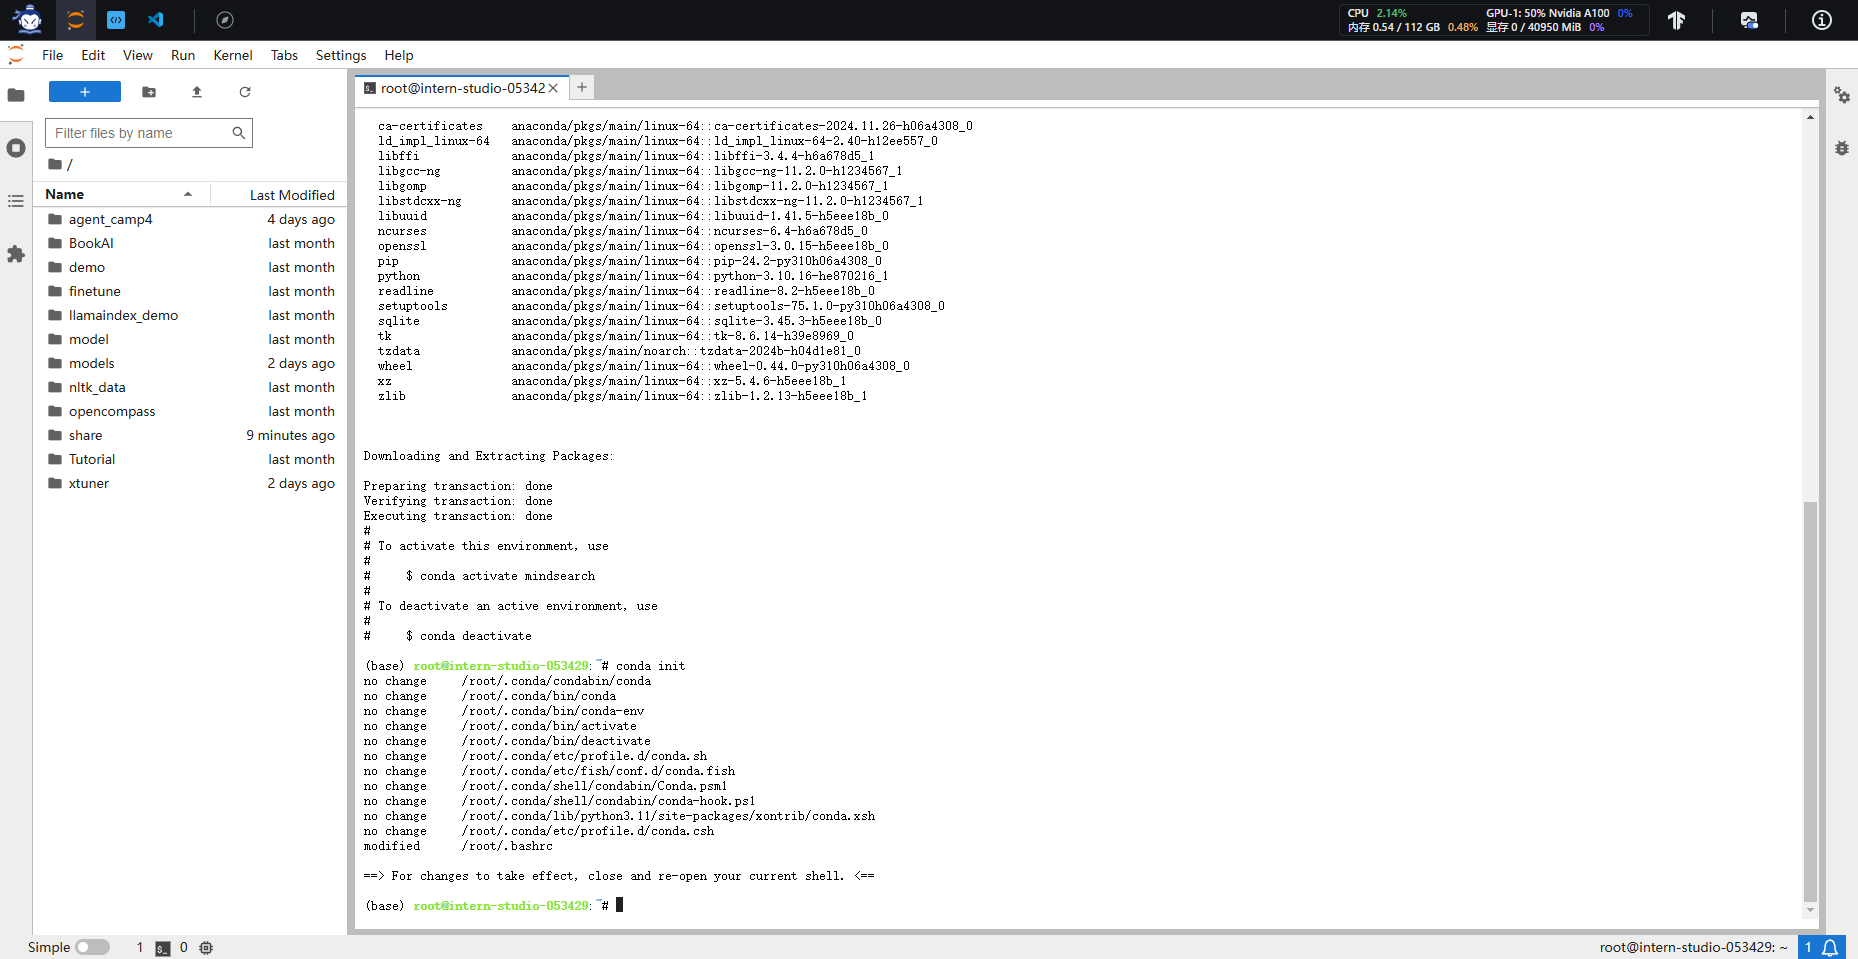Open the File Browser sidebar folder icon
The image size is (1858, 959).
(x=16, y=95)
